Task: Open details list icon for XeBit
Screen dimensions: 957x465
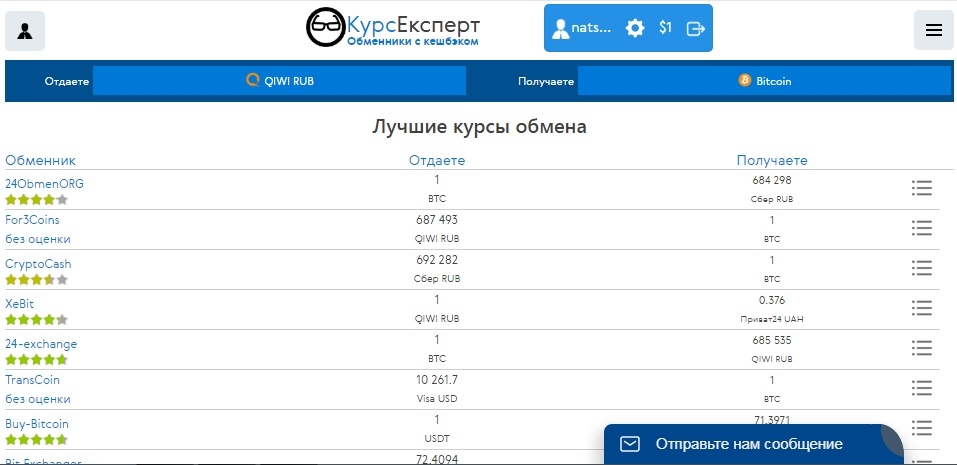Action: coord(922,308)
